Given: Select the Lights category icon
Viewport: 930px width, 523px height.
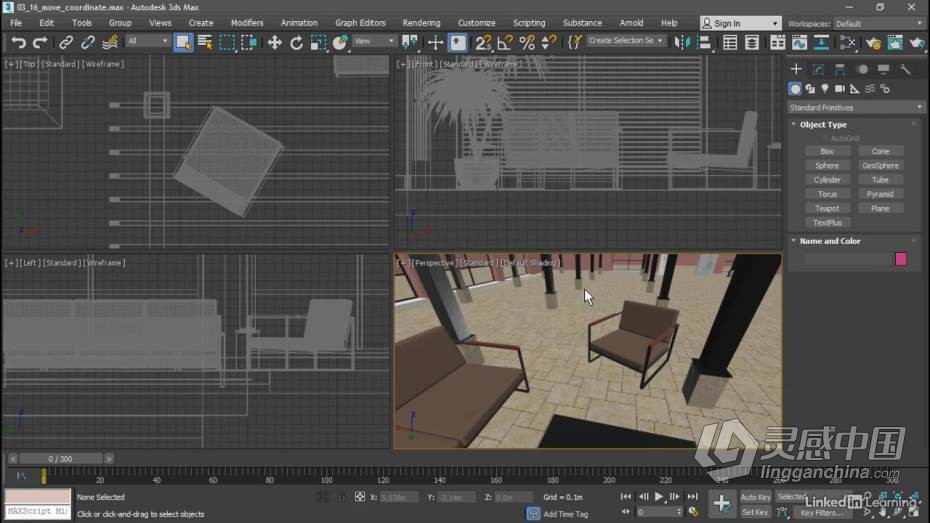Looking at the screenshot, I should click(824, 88).
